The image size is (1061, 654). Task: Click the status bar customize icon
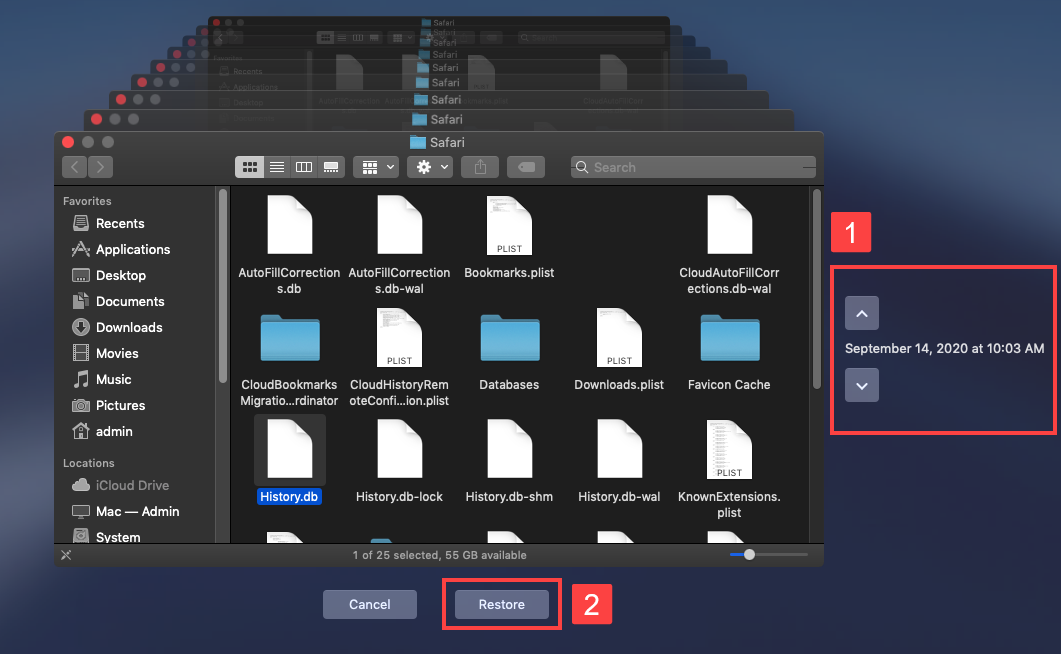[x=66, y=555]
